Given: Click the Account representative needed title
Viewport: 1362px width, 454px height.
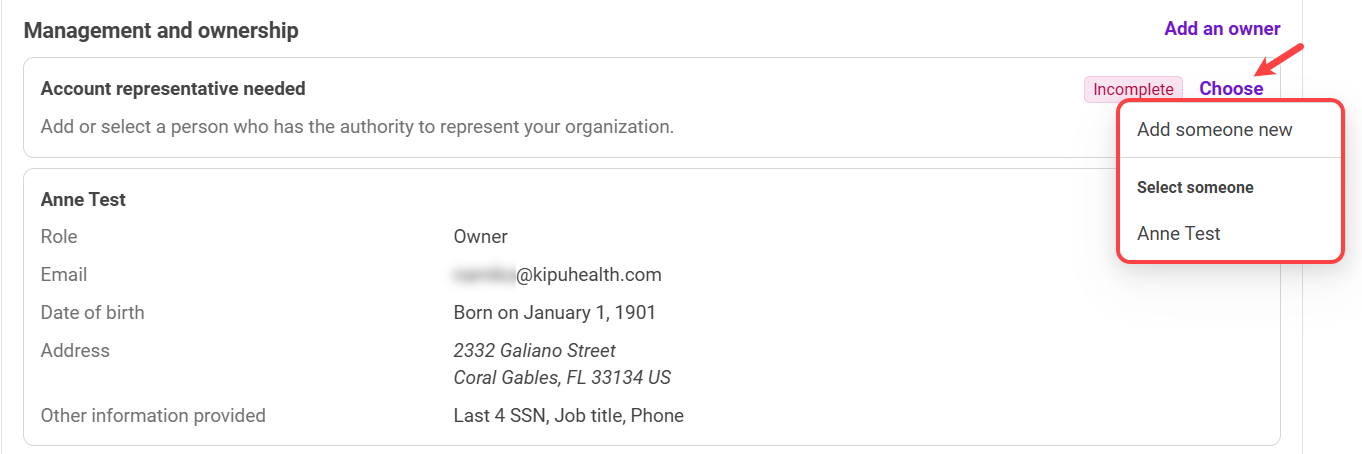Looking at the screenshot, I should pyautogui.click(x=173, y=89).
